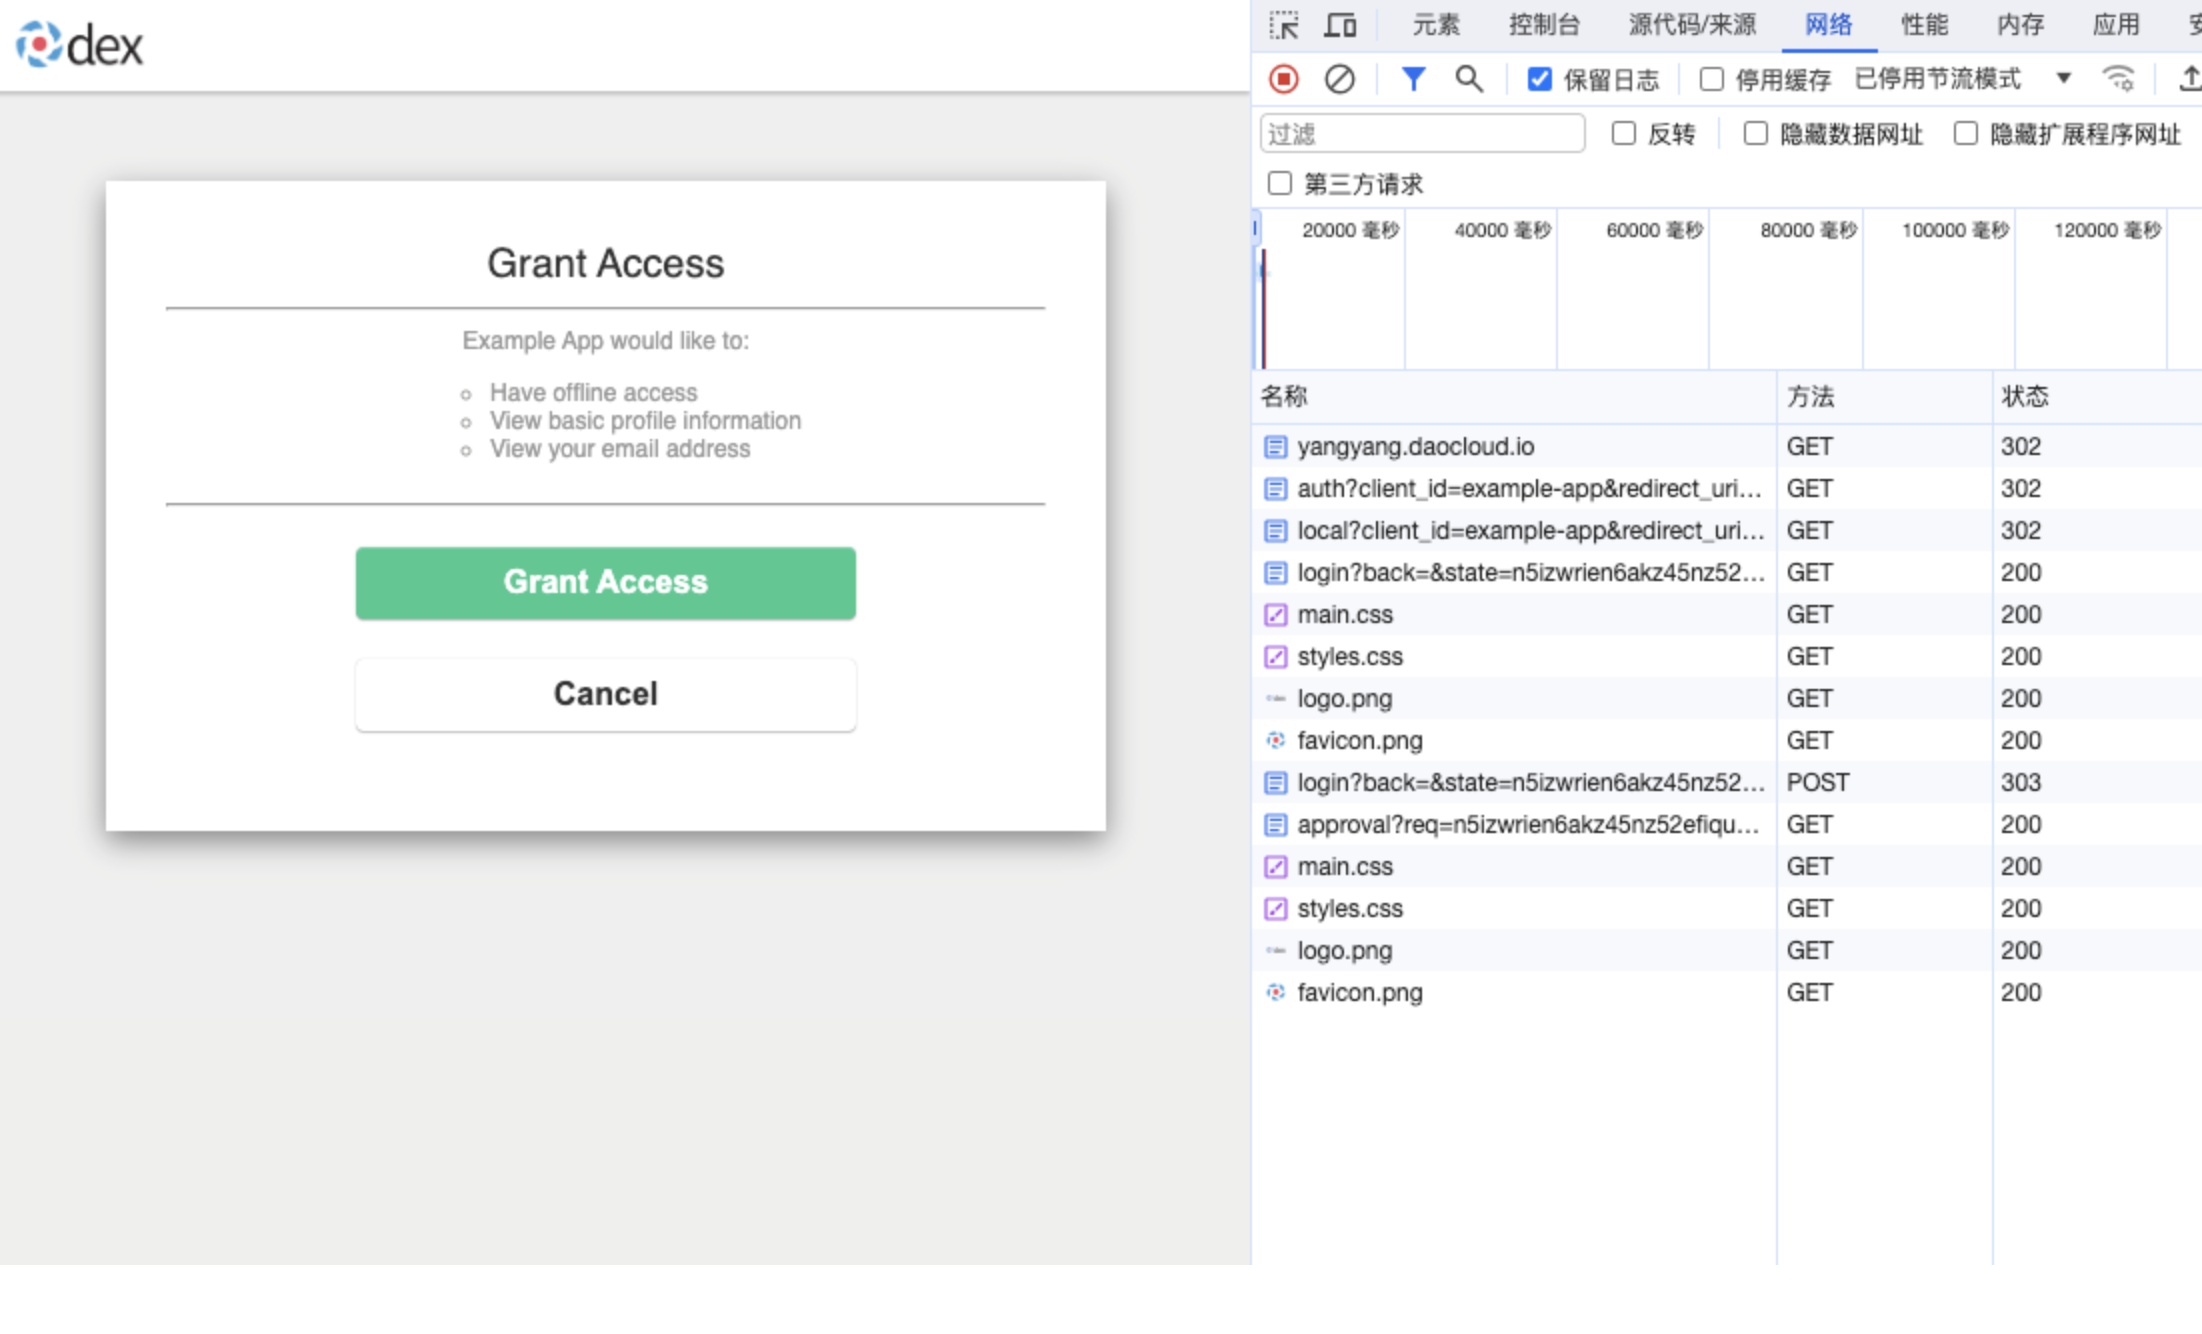Toggle the device toolbar icon
This screenshot has height=1334, width=2202.
pos(1340,25)
